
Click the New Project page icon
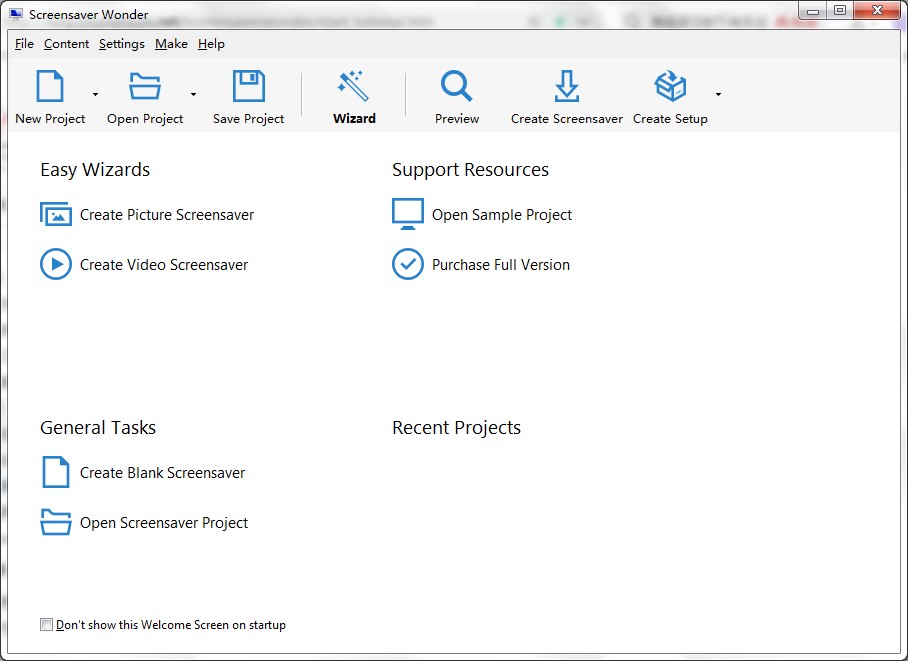[50, 86]
